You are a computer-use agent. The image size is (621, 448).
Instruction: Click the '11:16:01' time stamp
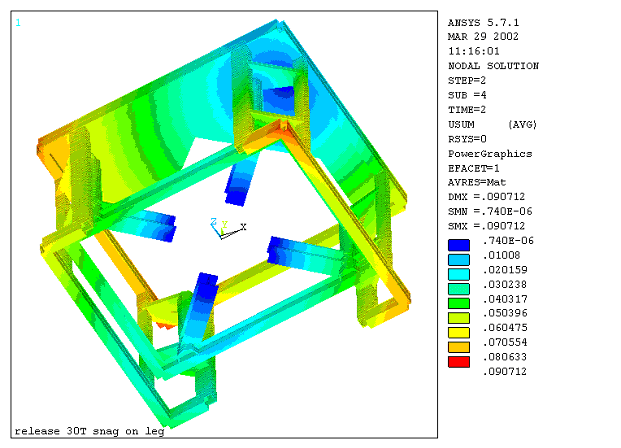[474, 51]
